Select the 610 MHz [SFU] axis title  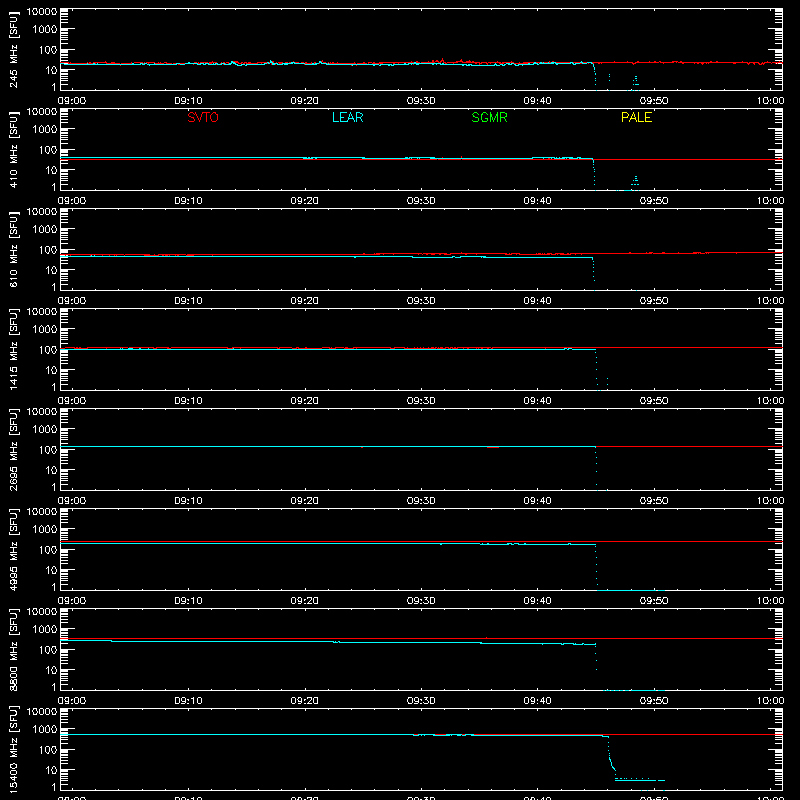point(13,249)
